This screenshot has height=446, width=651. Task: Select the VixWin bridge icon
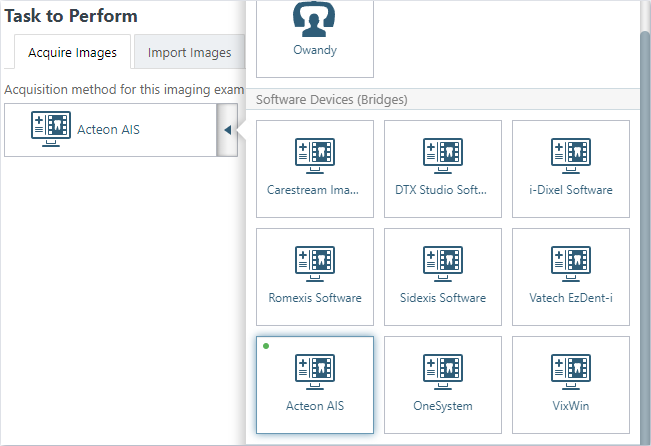[571, 372]
